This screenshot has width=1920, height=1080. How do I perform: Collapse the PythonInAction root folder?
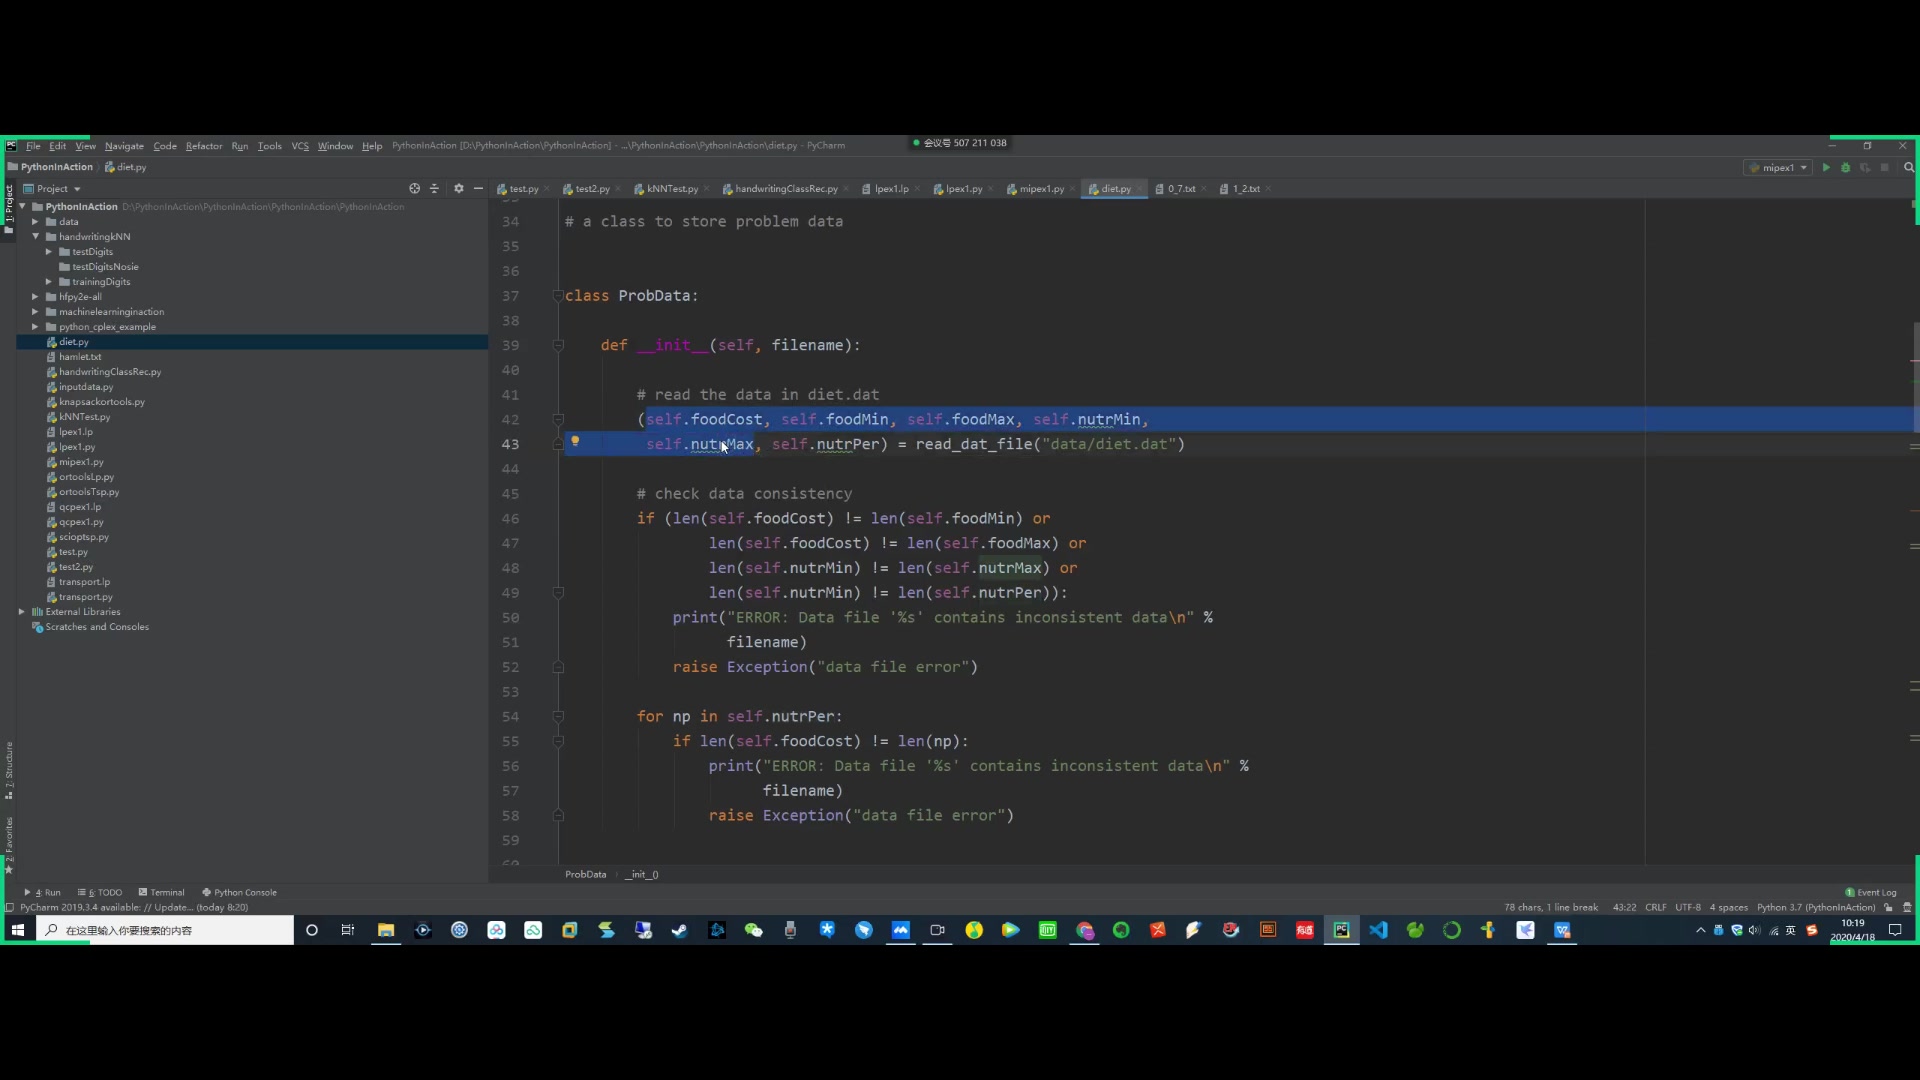tap(23, 207)
